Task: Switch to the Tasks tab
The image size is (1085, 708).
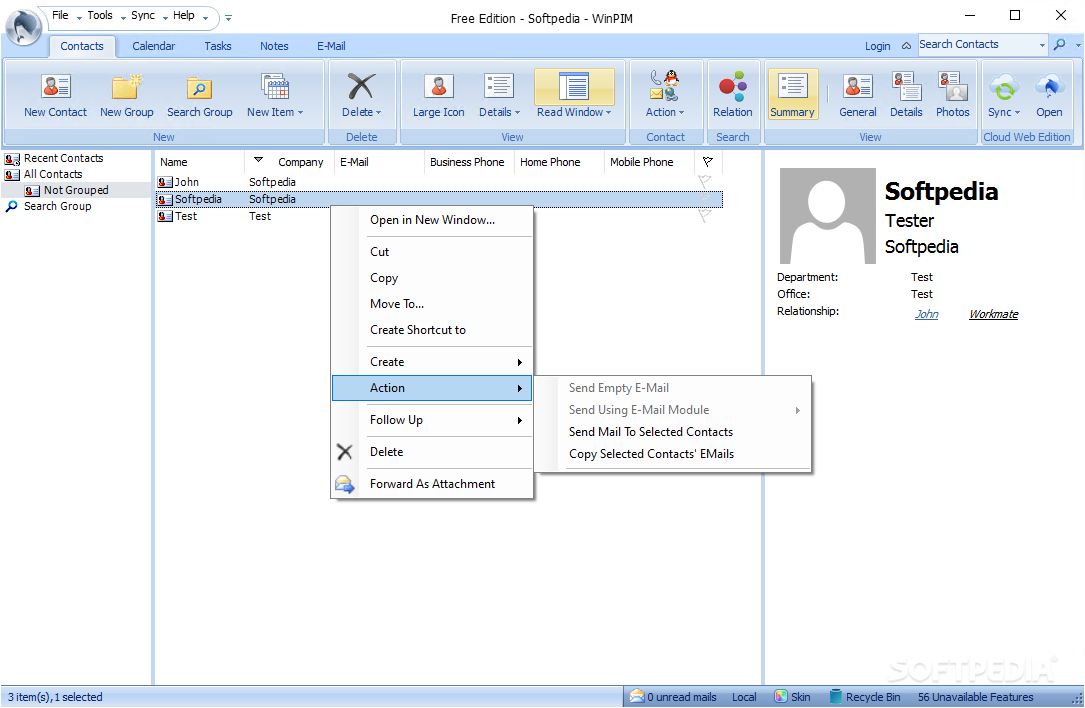Action: (217, 46)
